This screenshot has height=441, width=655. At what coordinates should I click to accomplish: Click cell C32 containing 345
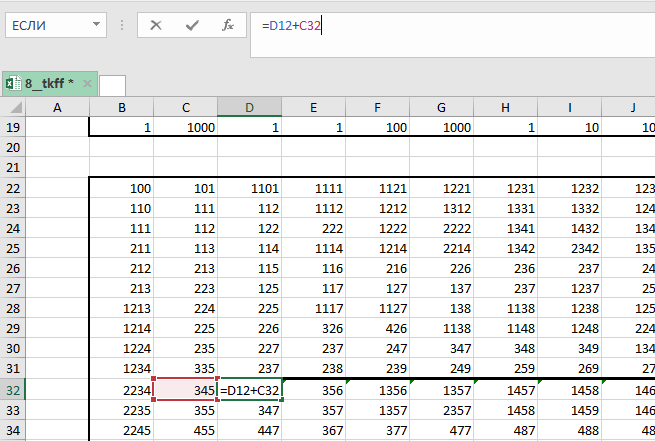pos(185,390)
